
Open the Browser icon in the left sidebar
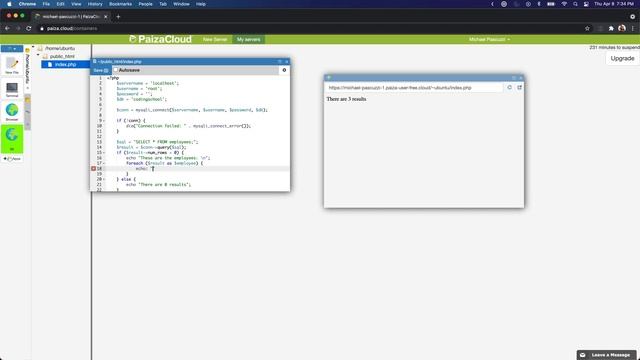tap(12, 111)
